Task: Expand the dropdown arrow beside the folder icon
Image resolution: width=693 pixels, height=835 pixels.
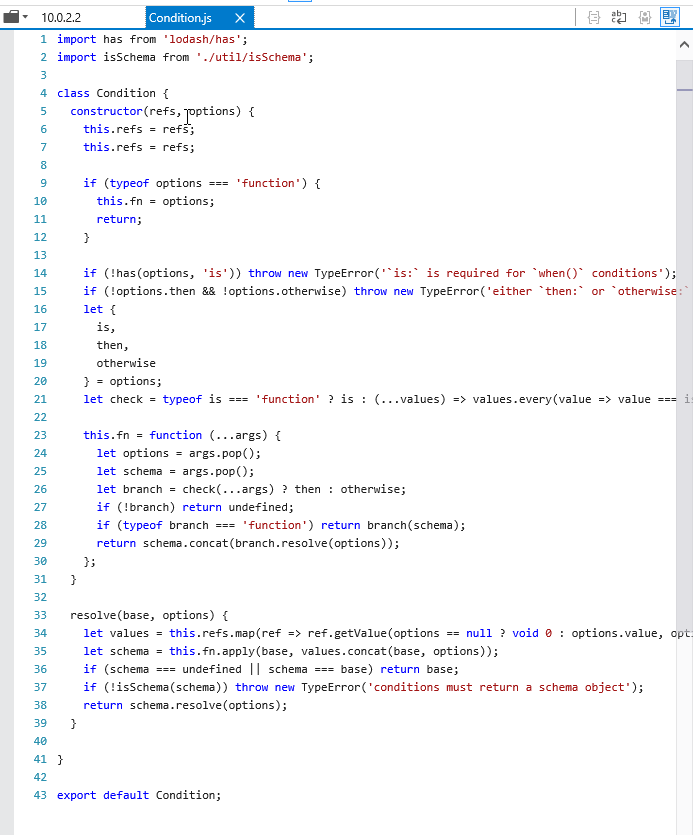Action: tap(25, 17)
